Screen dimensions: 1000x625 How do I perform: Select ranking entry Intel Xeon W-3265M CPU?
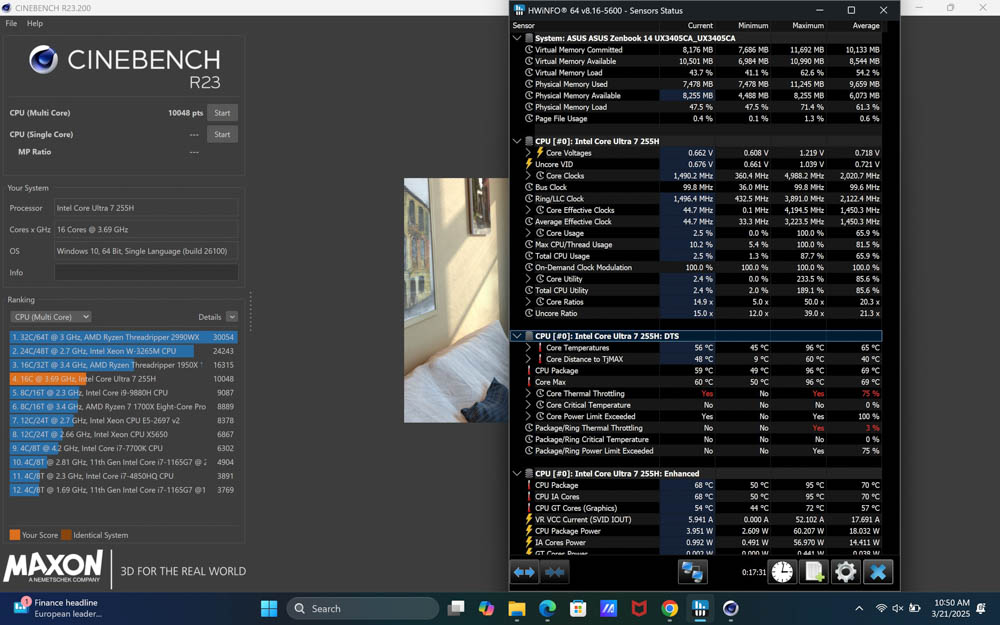coord(123,351)
